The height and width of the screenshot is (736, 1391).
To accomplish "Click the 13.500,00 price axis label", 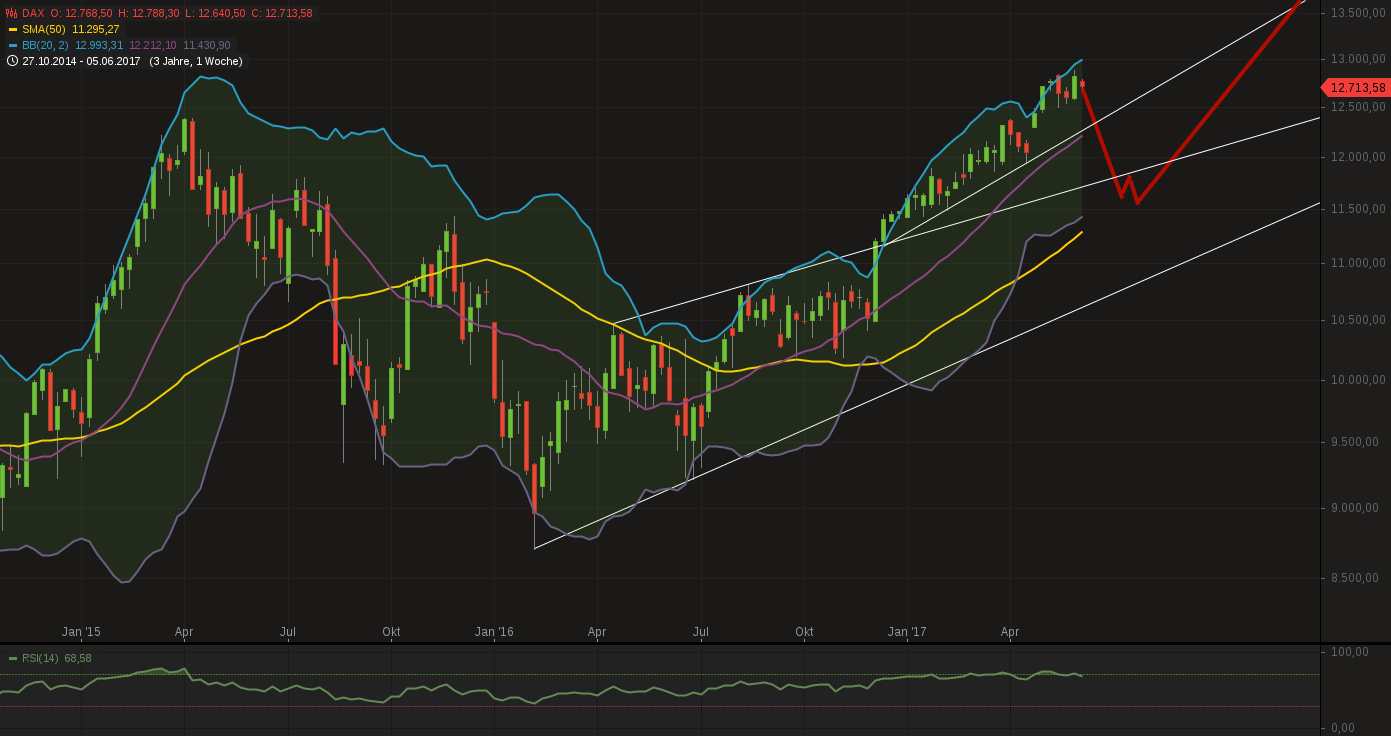I will click(1358, 13).
